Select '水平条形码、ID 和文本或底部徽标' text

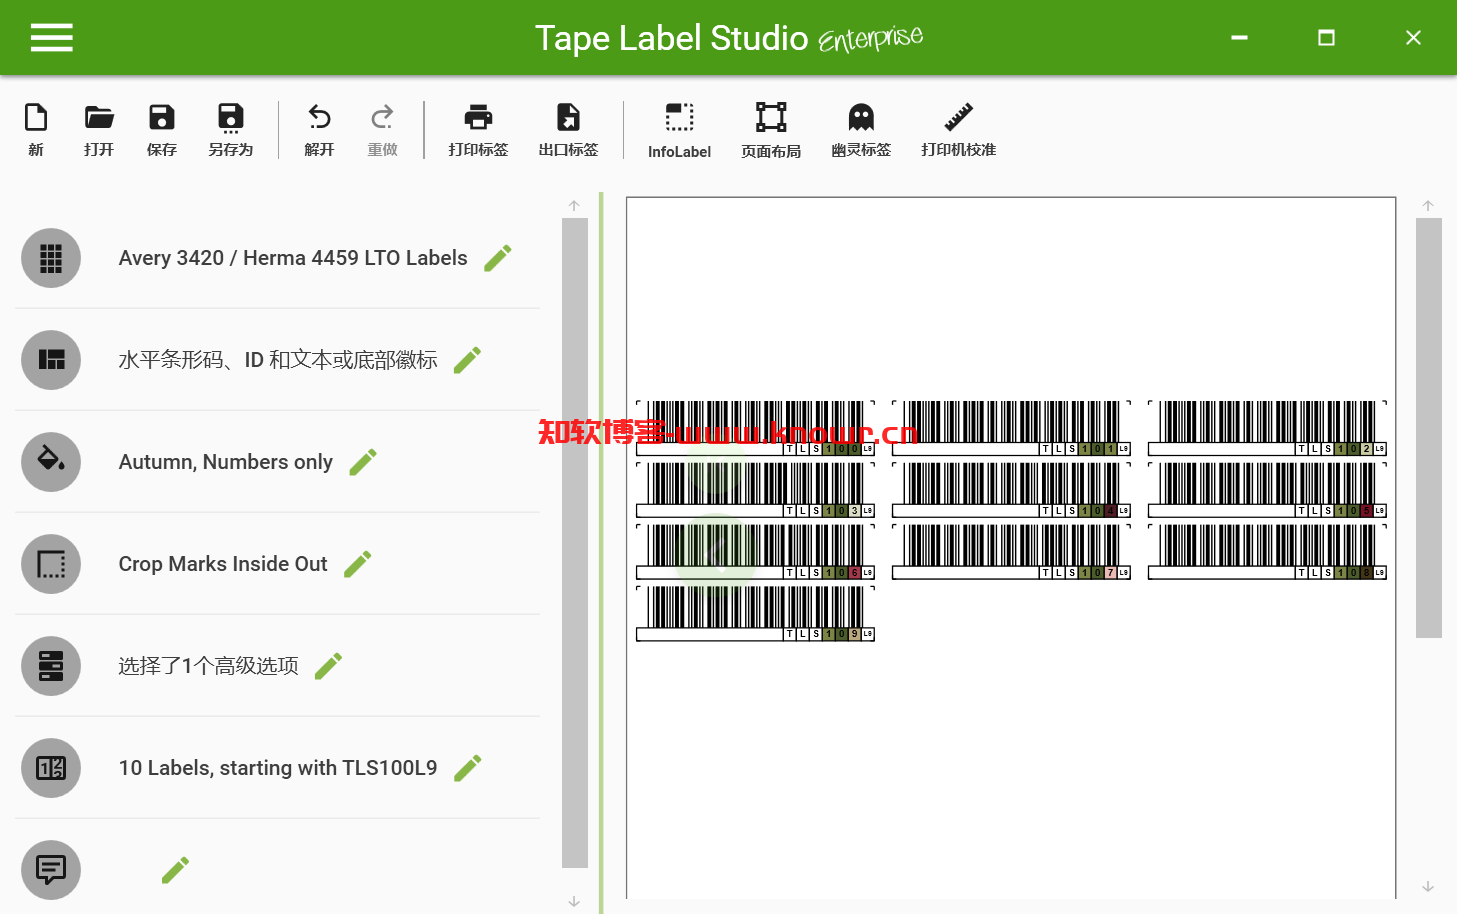[278, 360]
